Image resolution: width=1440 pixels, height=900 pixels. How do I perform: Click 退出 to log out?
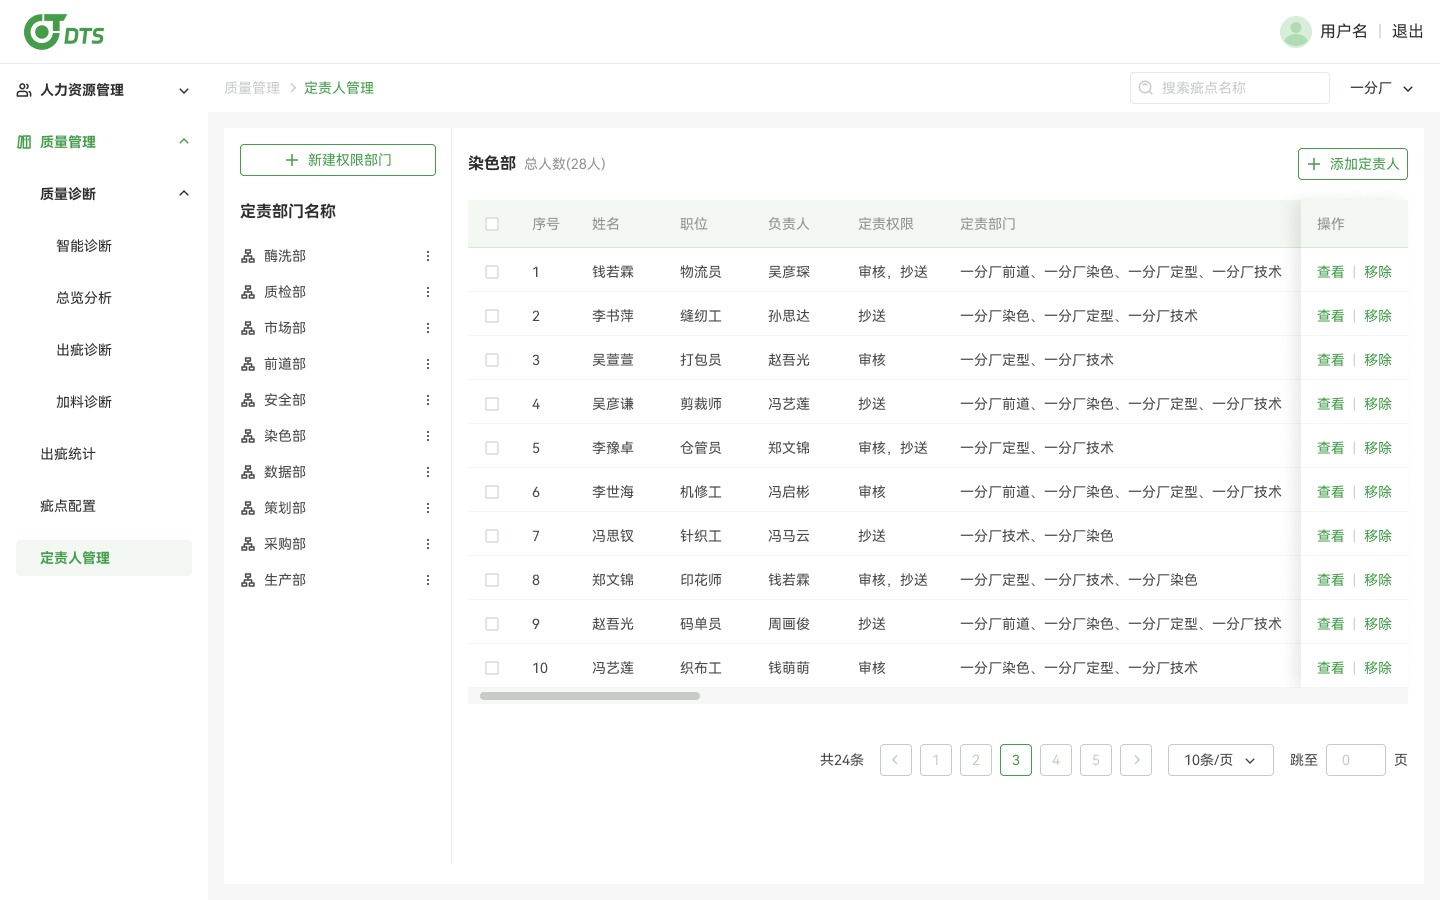coord(1408,31)
